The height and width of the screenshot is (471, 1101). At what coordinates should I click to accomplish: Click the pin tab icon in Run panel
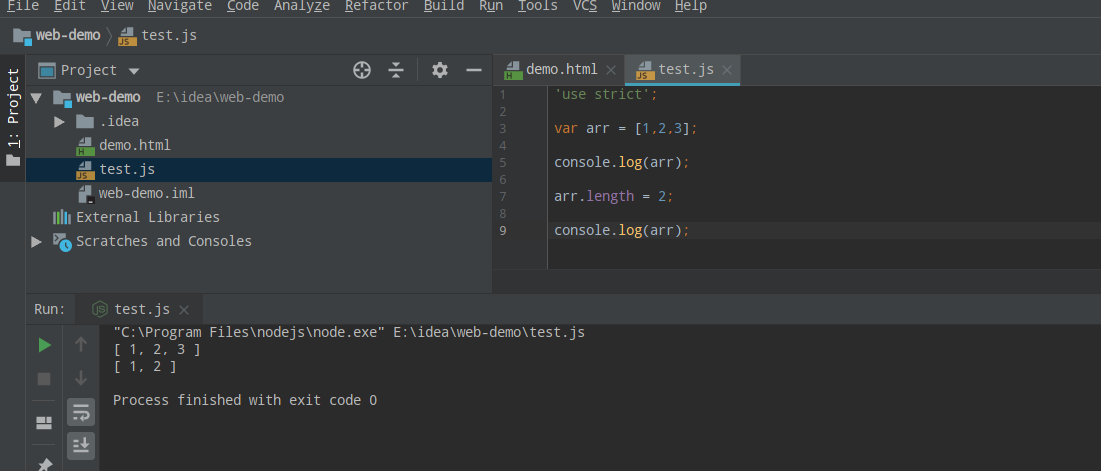pyautogui.click(x=44, y=465)
